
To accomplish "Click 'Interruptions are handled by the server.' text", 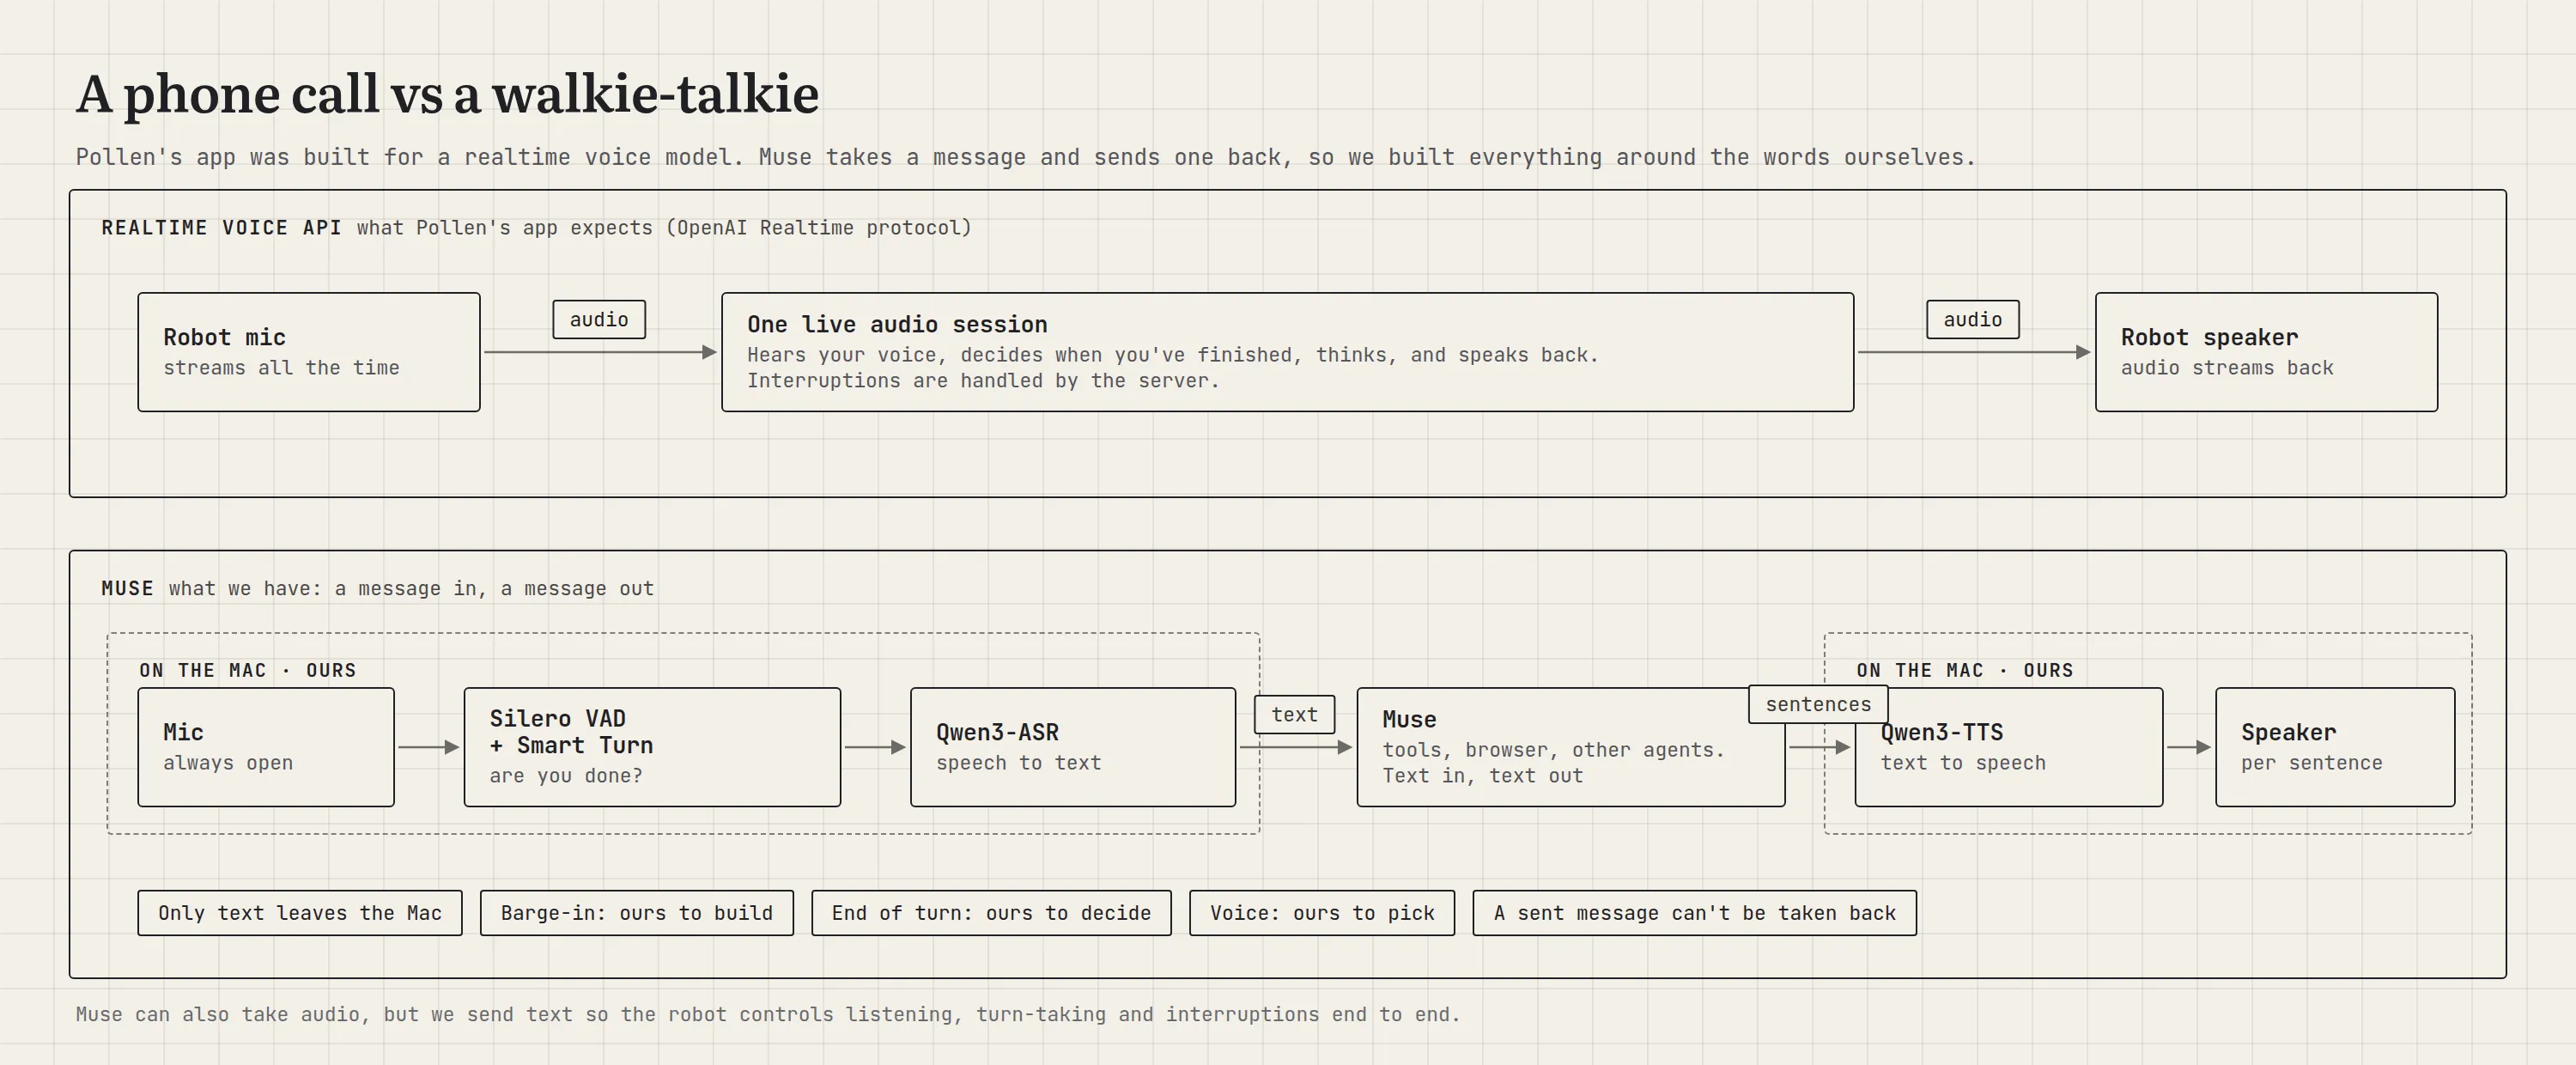I will 983,381.
